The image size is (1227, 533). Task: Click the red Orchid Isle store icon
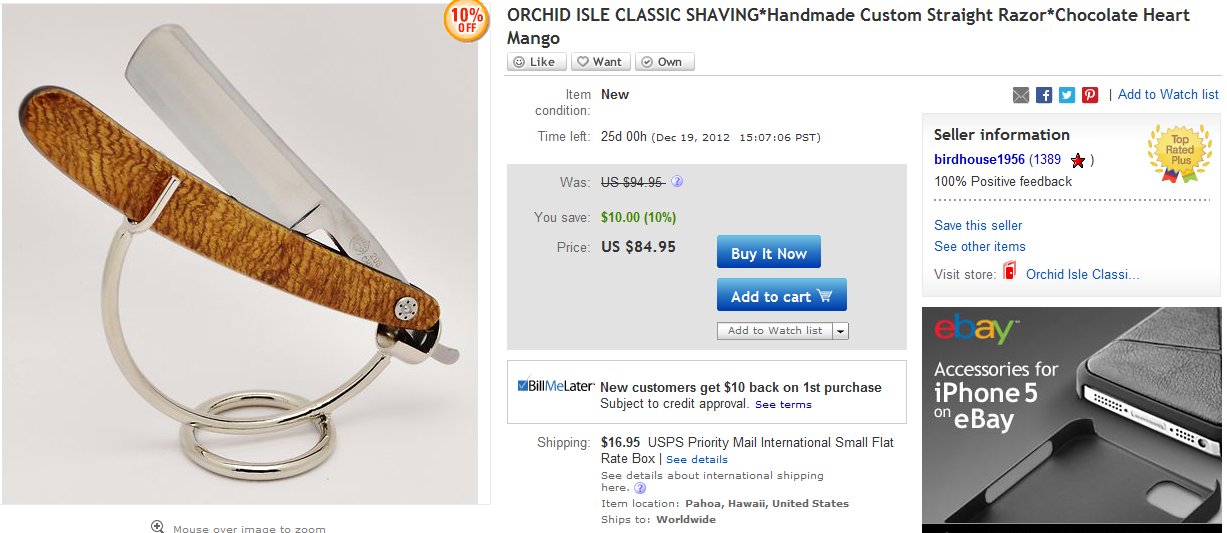point(1009,271)
